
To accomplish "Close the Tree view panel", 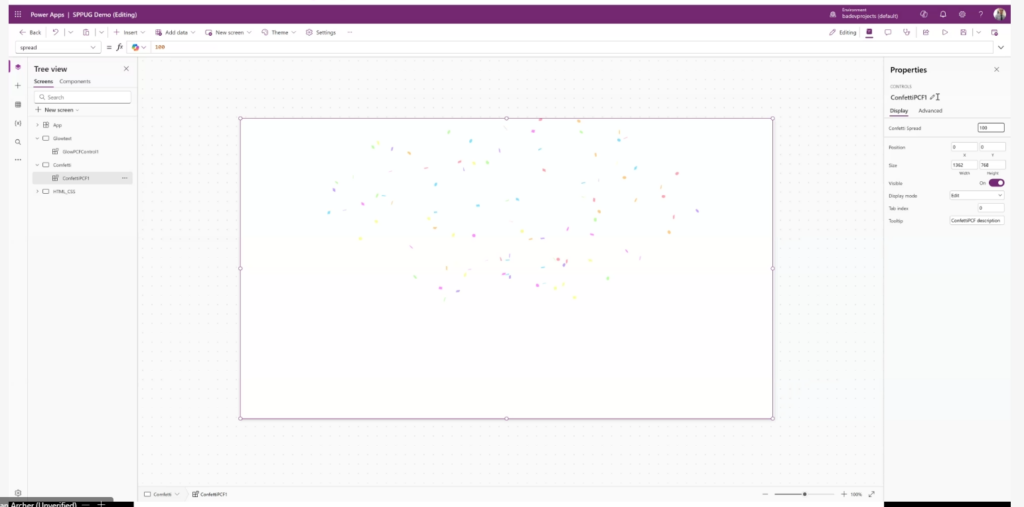I will click(x=126, y=69).
